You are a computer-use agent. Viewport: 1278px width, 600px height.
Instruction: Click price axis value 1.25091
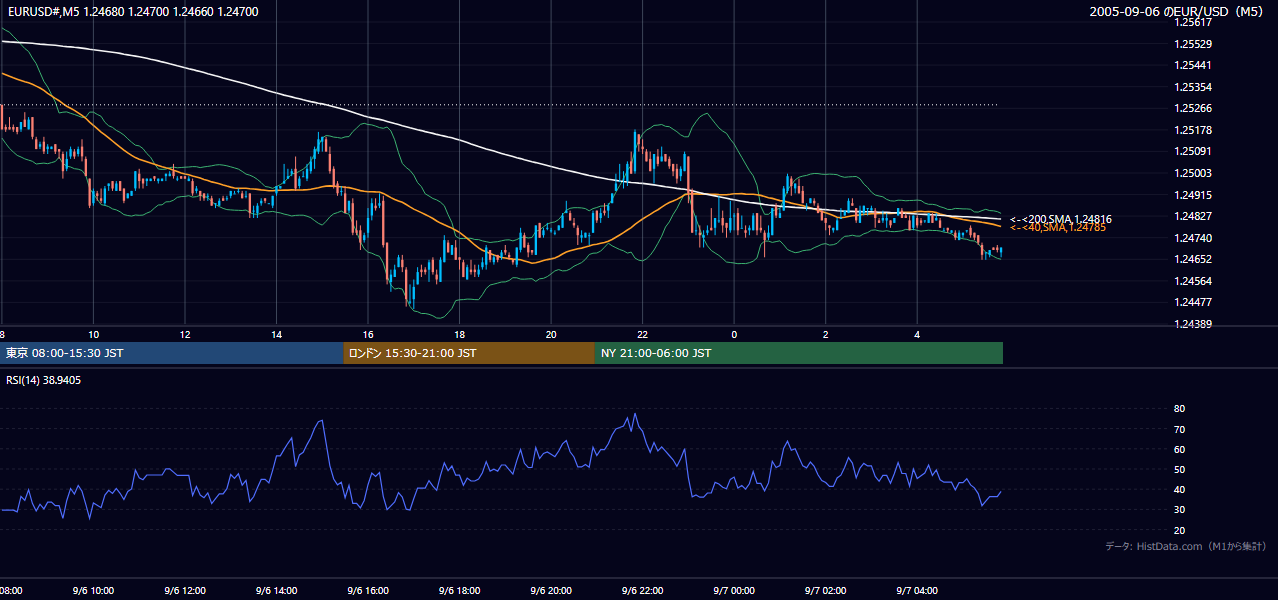coord(1194,152)
